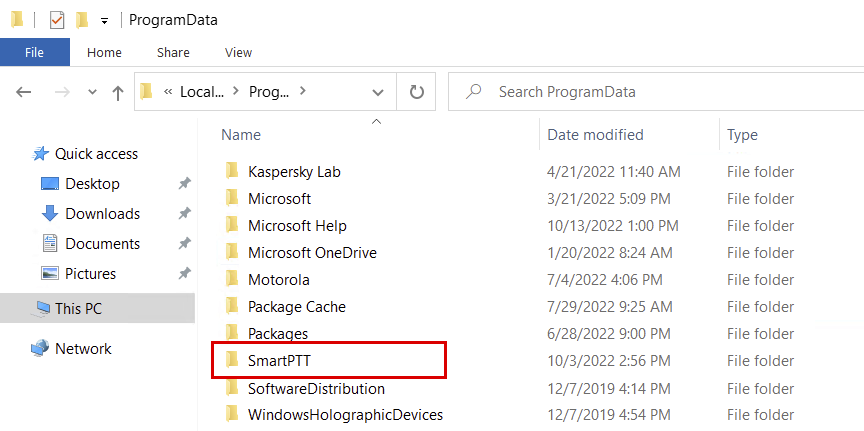Unpin Downloads using its pin icon

[x=185, y=214]
